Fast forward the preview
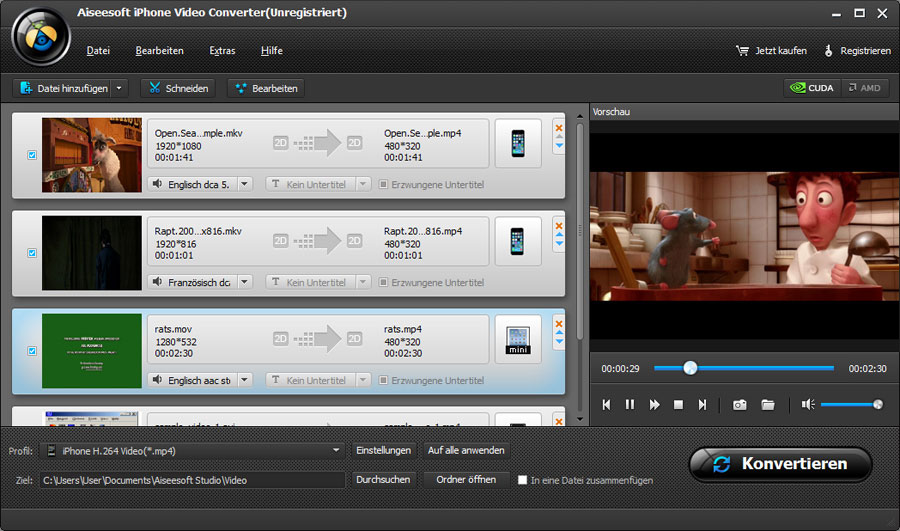Image resolution: width=900 pixels, height=531 pixels. (x=654, y=405)
